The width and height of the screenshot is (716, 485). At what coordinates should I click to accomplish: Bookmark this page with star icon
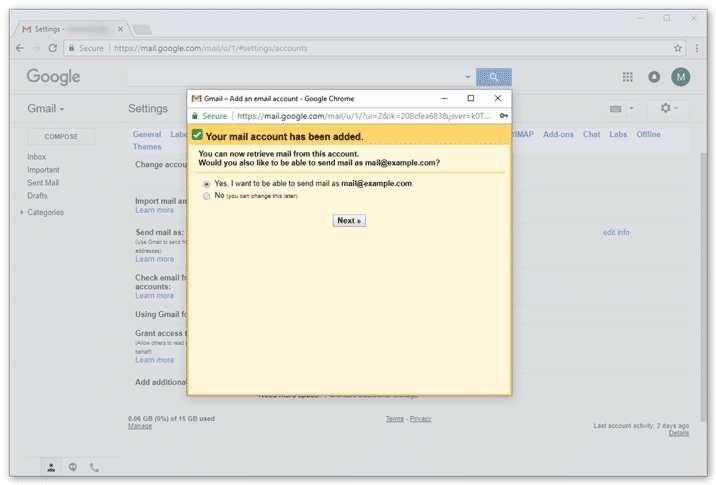tap(678, 48)
